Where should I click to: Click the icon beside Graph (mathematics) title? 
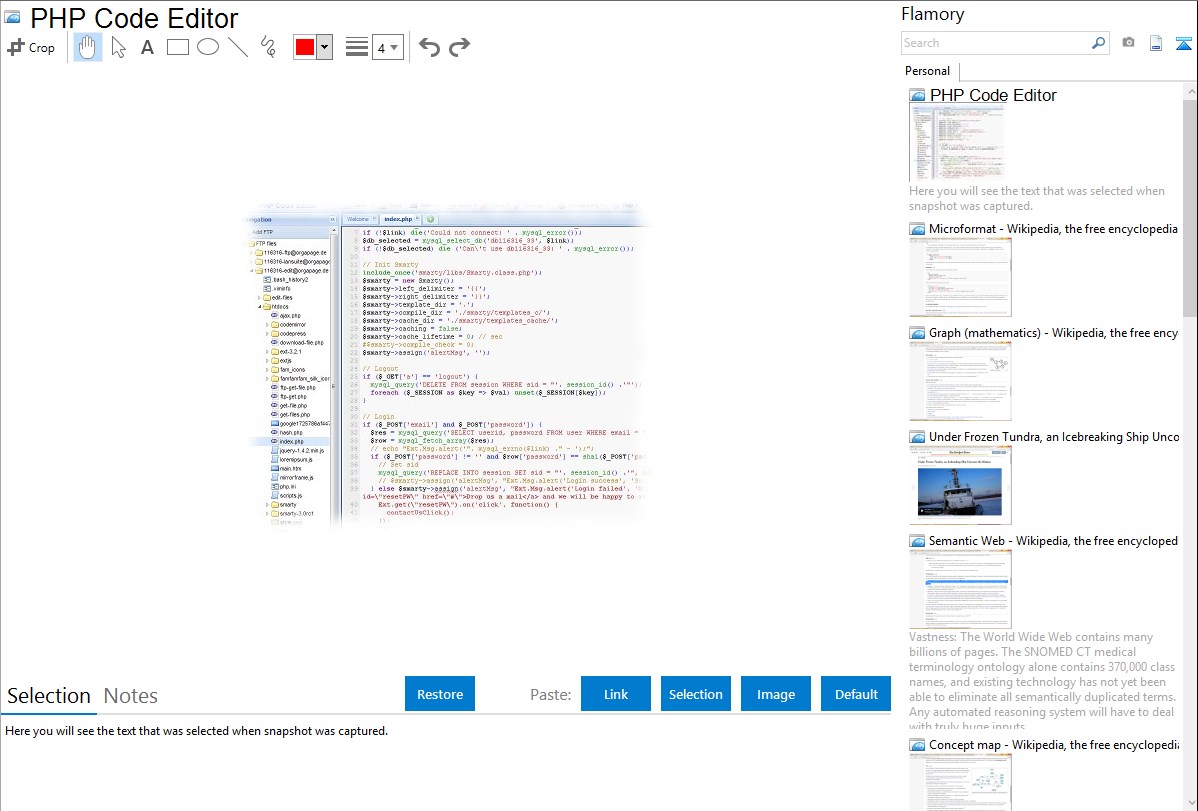917,333
